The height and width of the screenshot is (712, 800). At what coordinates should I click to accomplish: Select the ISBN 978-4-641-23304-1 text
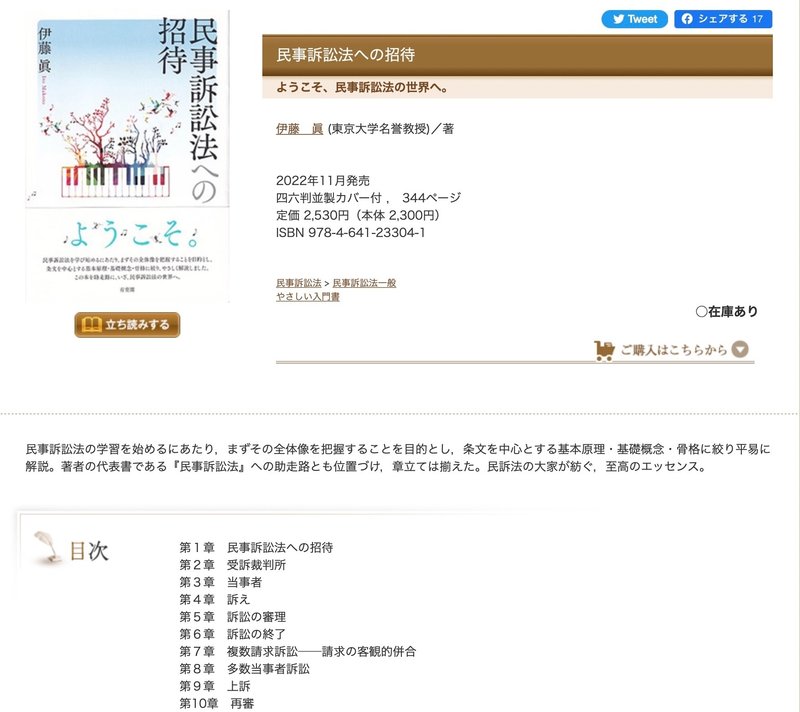point(351,233)
